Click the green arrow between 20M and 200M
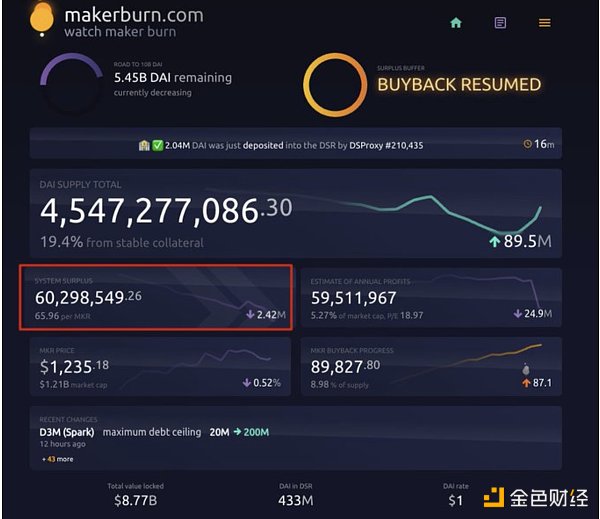Viewport: 600px width, 519px height. 237,432
